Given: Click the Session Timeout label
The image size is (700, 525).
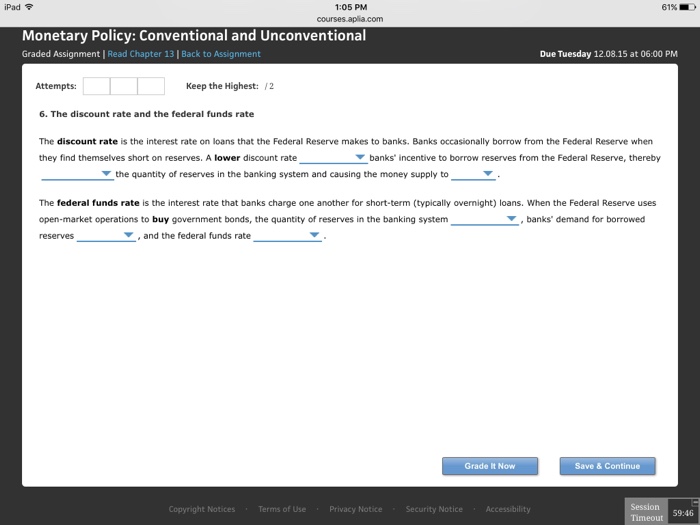Looking at the screenshot, I should coord(646,512).
